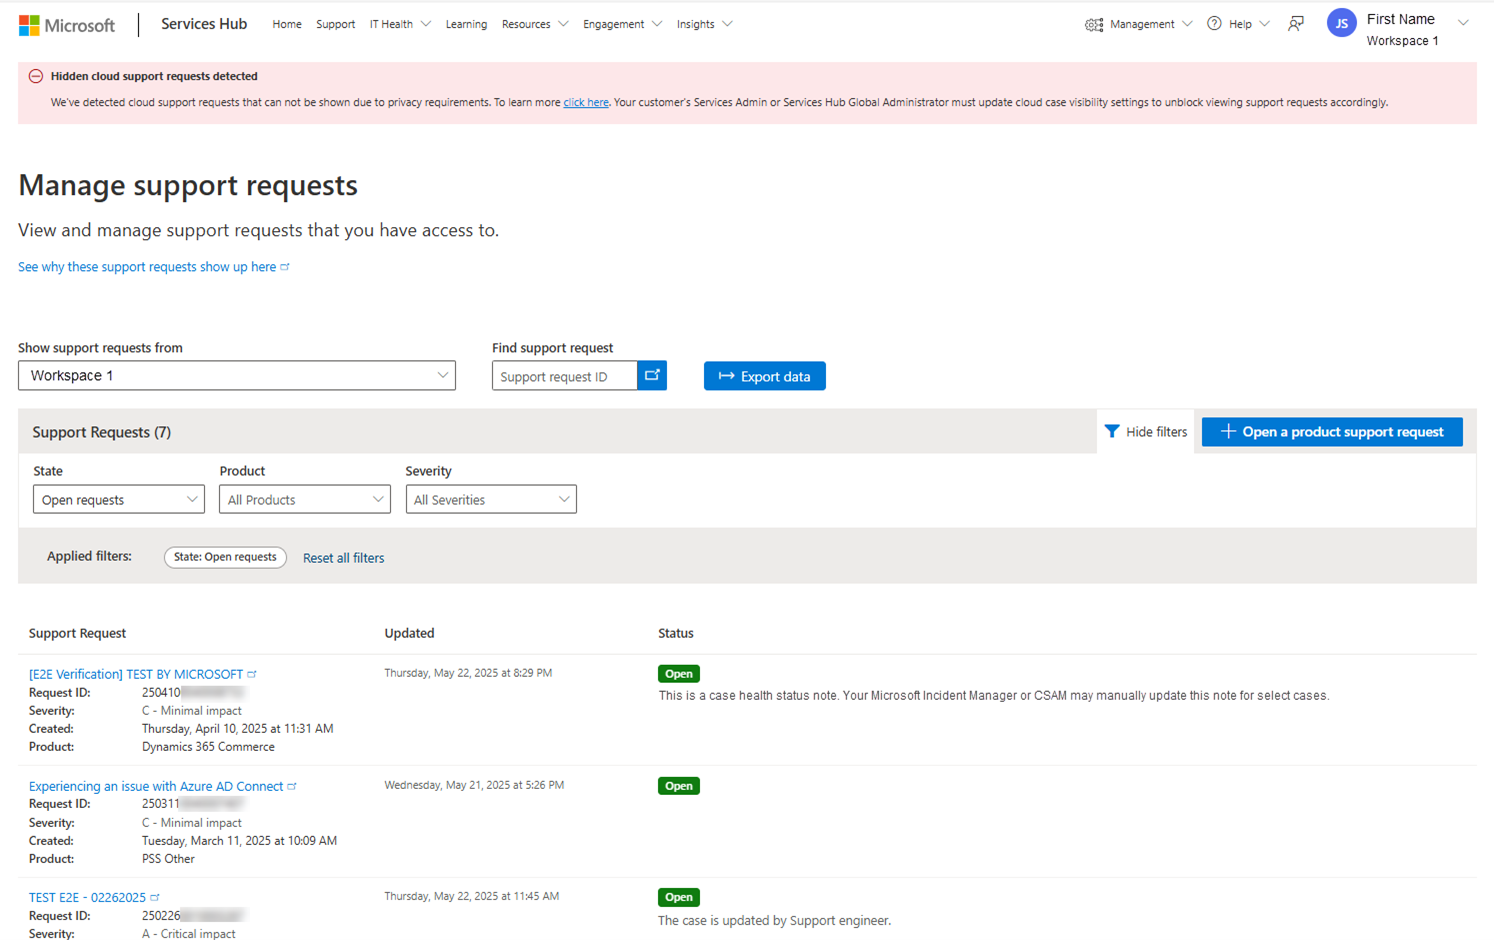Click the Support Request column header

77,633
